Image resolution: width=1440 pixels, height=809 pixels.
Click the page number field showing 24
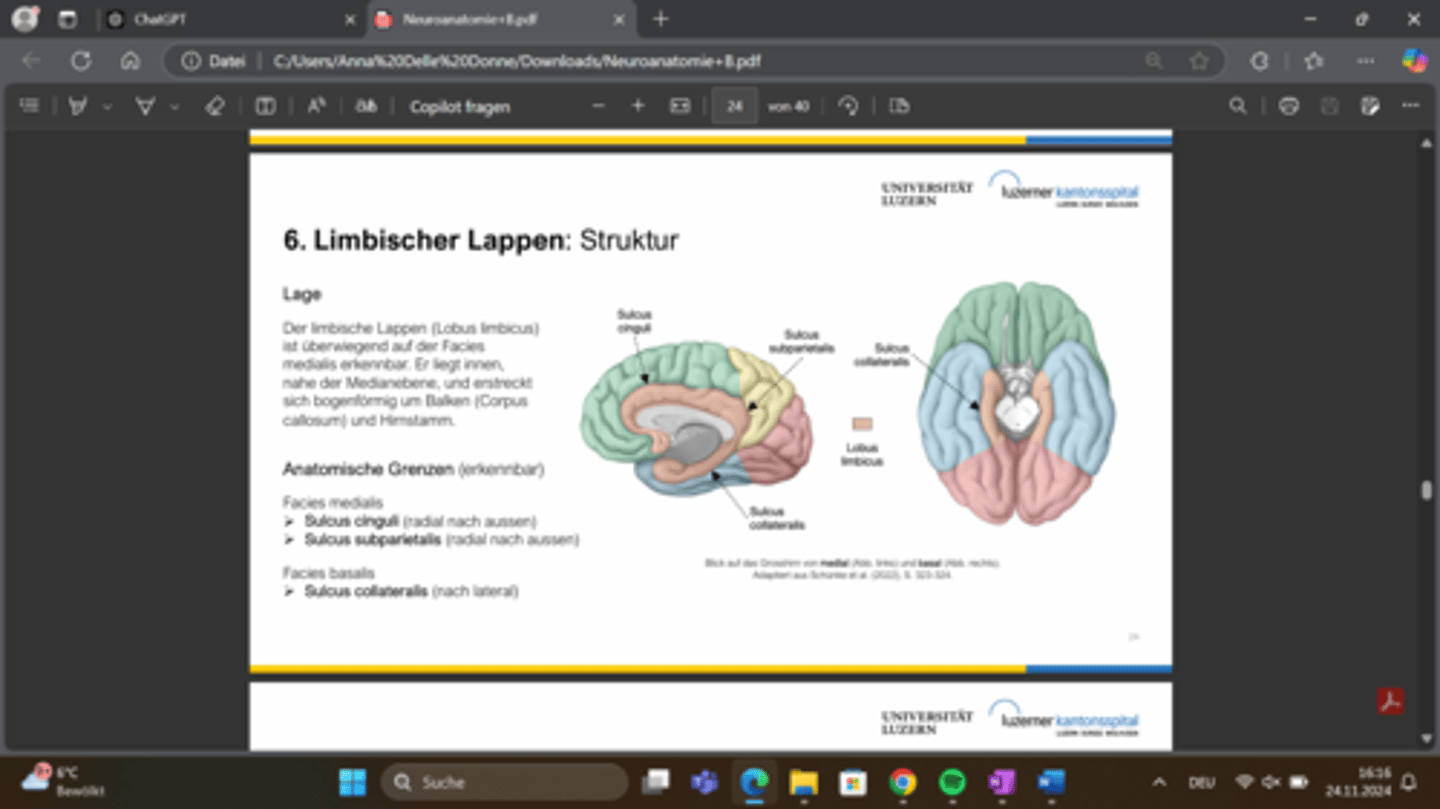pyautogui.click(x=734, y=106)
